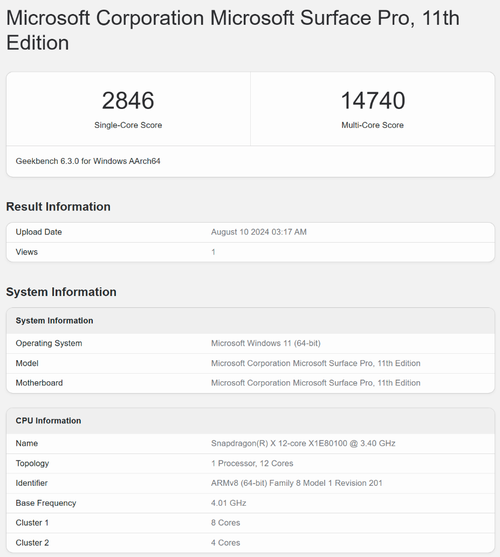Select the Operating System row value
Screen dimensions: 500x557
[x=266, y=343]
